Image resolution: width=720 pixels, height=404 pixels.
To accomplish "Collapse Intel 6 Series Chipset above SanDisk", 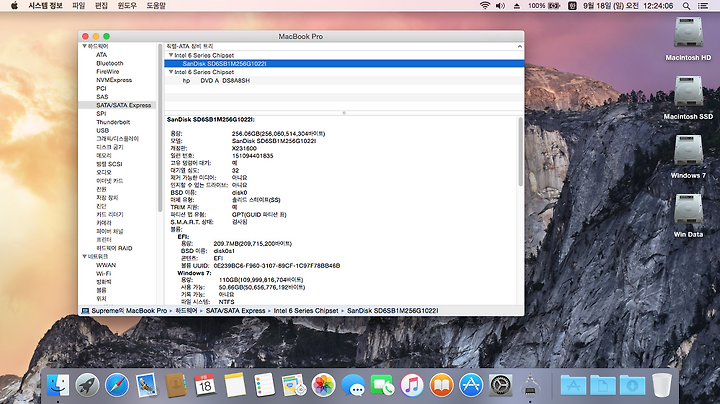I will (171, 55).
